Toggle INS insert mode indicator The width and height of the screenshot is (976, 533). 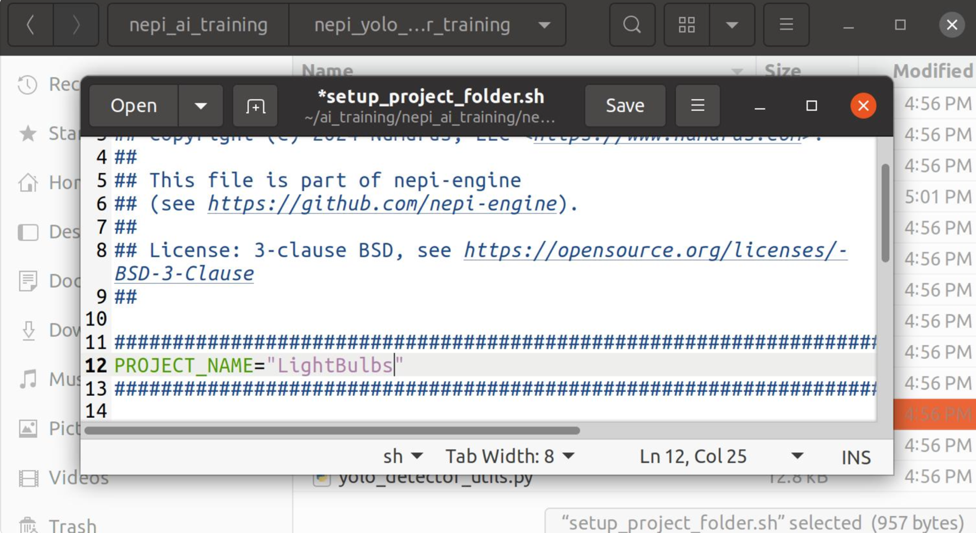click(x=855, y=457)
